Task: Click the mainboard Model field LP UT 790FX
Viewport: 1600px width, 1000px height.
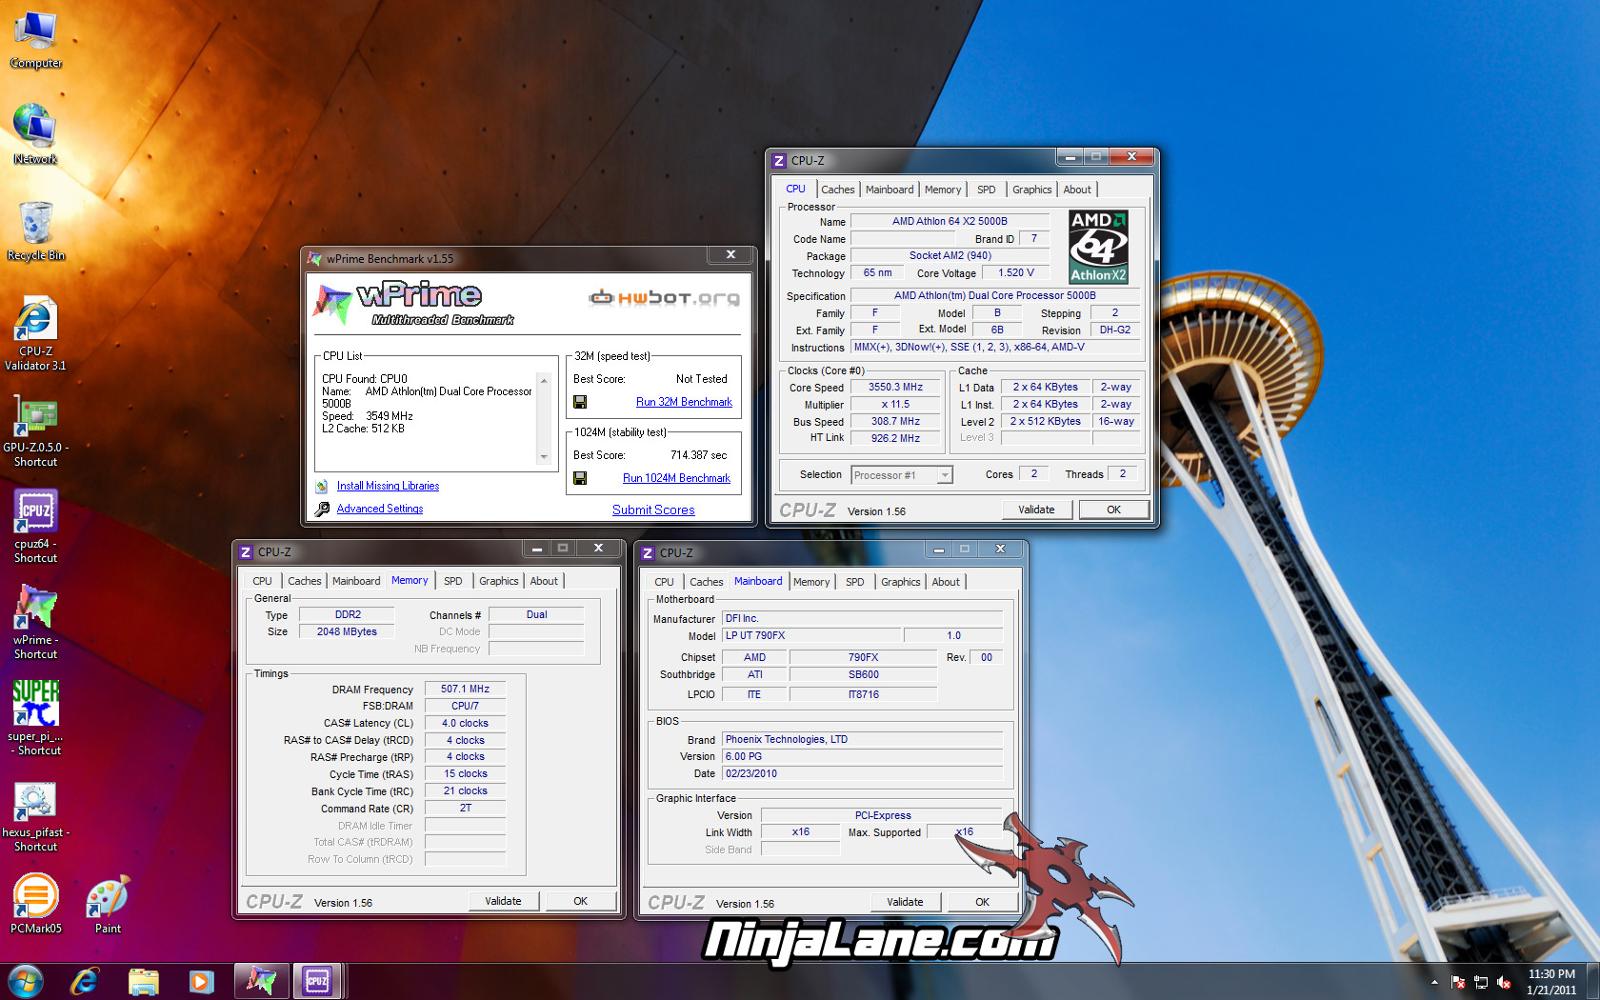Action: [810, 636]
